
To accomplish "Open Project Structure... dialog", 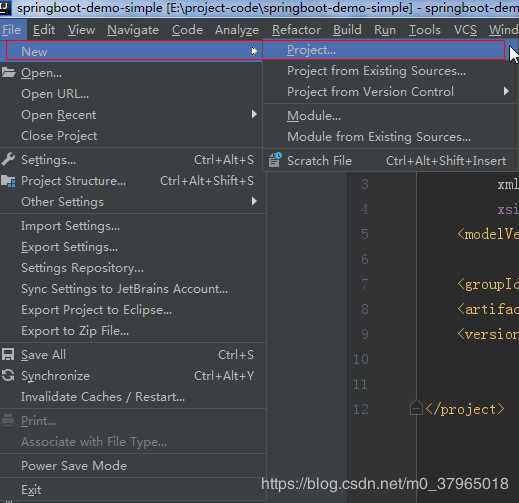I will coord(132,181).
